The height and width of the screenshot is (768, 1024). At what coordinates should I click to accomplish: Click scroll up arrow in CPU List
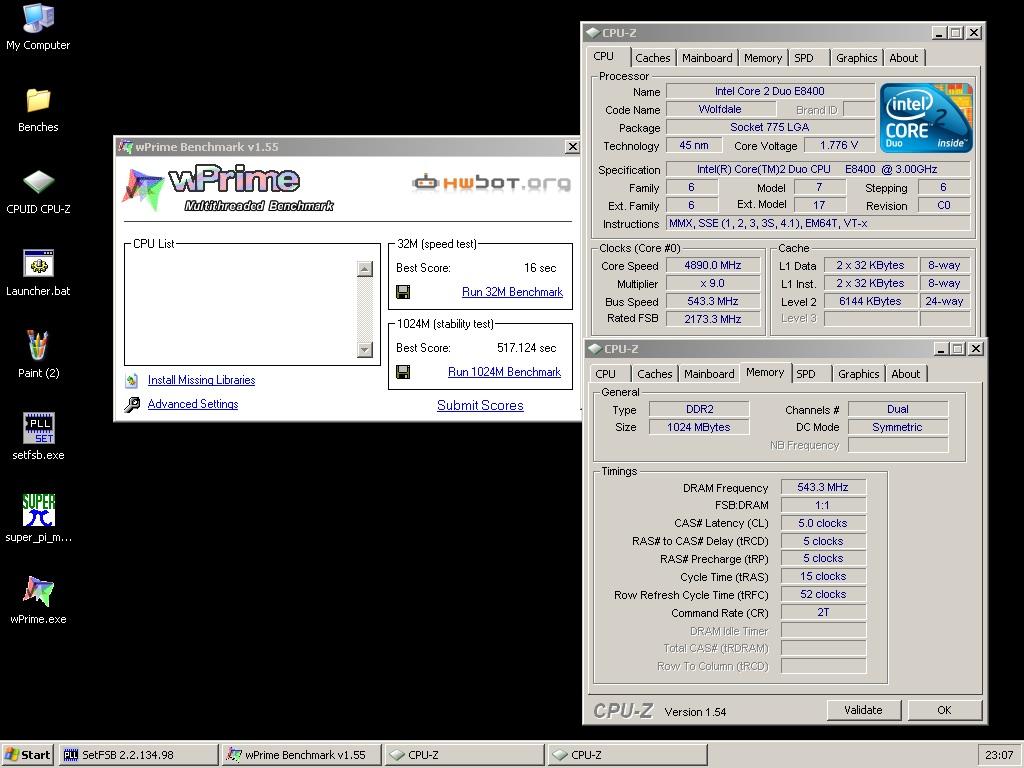point(364,268)
